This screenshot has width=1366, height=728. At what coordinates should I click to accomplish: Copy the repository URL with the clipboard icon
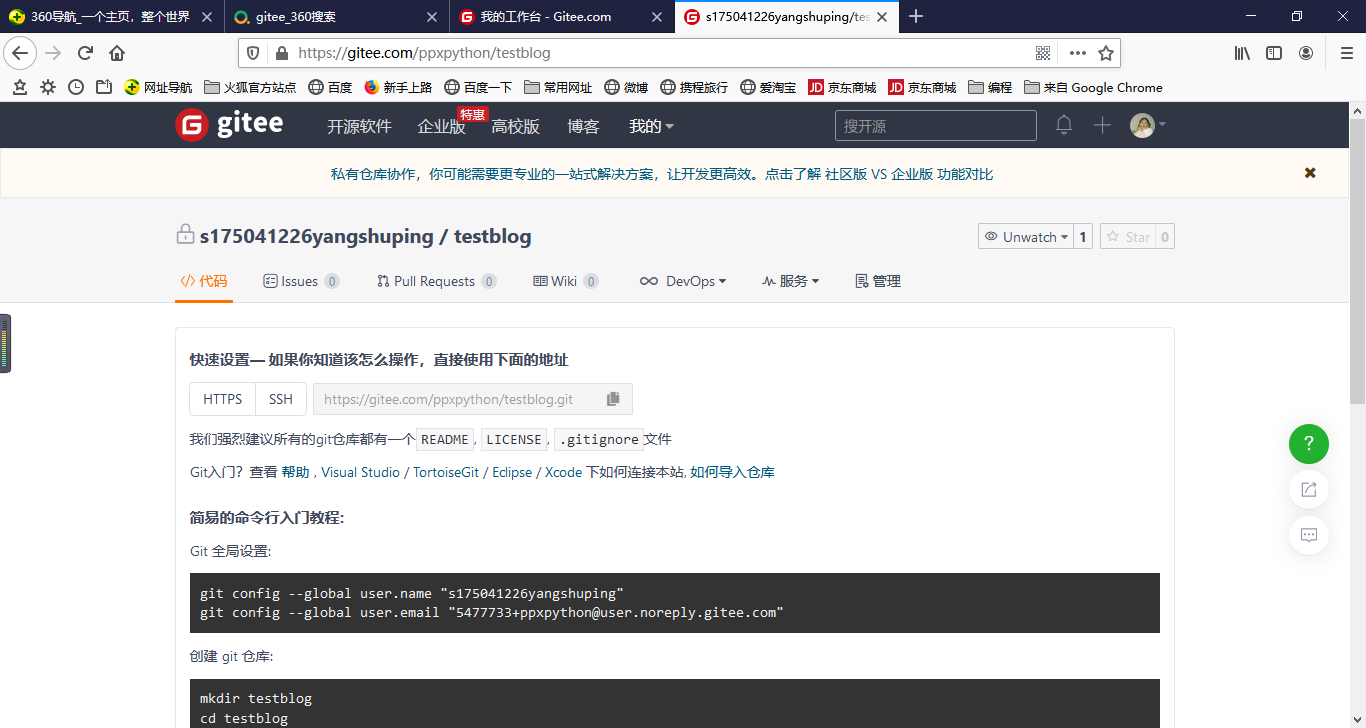[x=612, y=398]
